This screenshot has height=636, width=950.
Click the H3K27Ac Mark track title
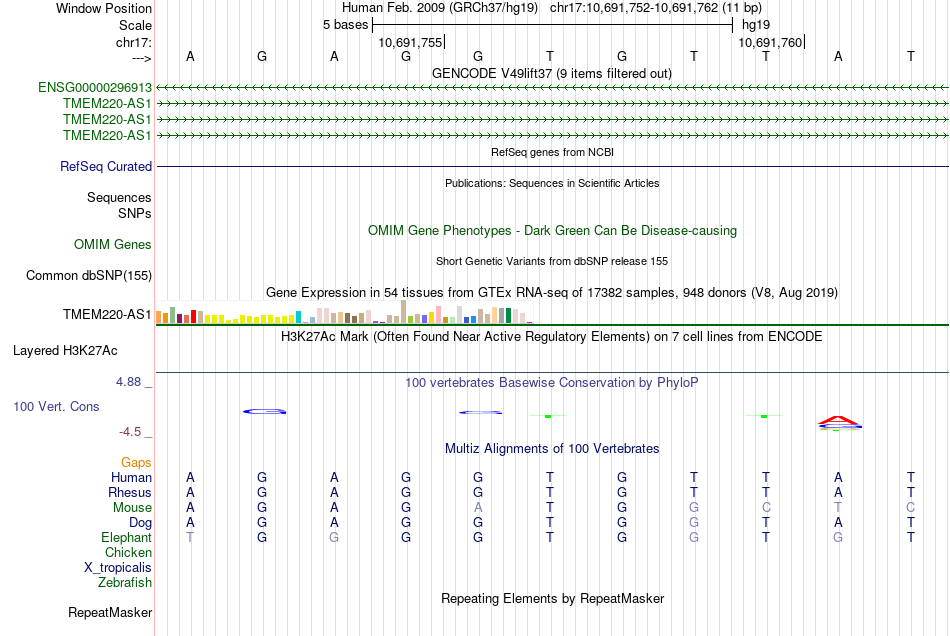pyautogui.click(x=552, y=337)
